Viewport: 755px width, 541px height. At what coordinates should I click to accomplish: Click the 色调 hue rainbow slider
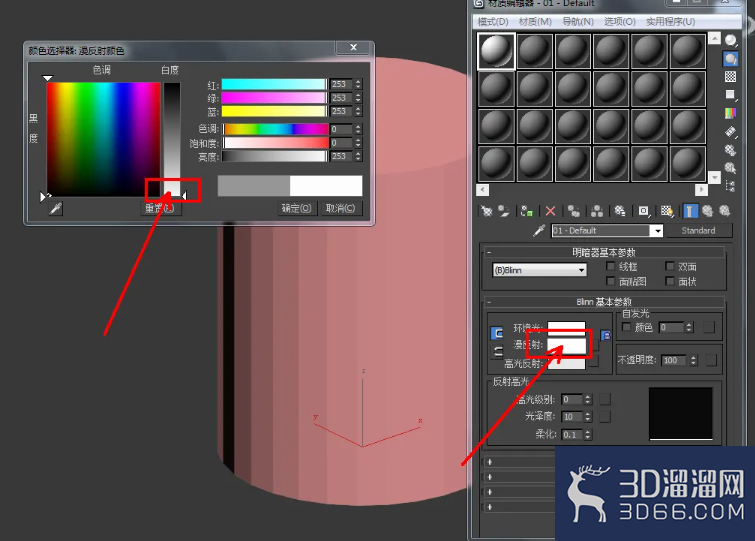click(x=275, y=129)
